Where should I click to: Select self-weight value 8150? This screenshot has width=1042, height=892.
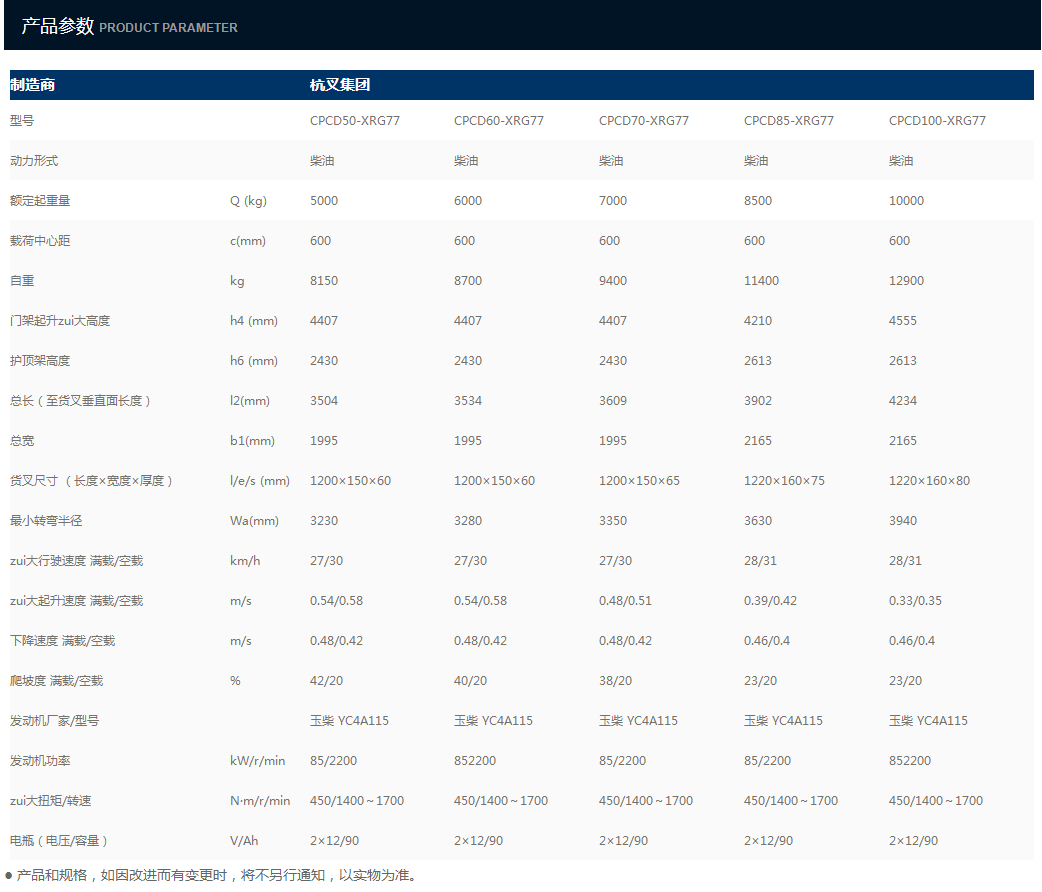(x=324, y=280)
